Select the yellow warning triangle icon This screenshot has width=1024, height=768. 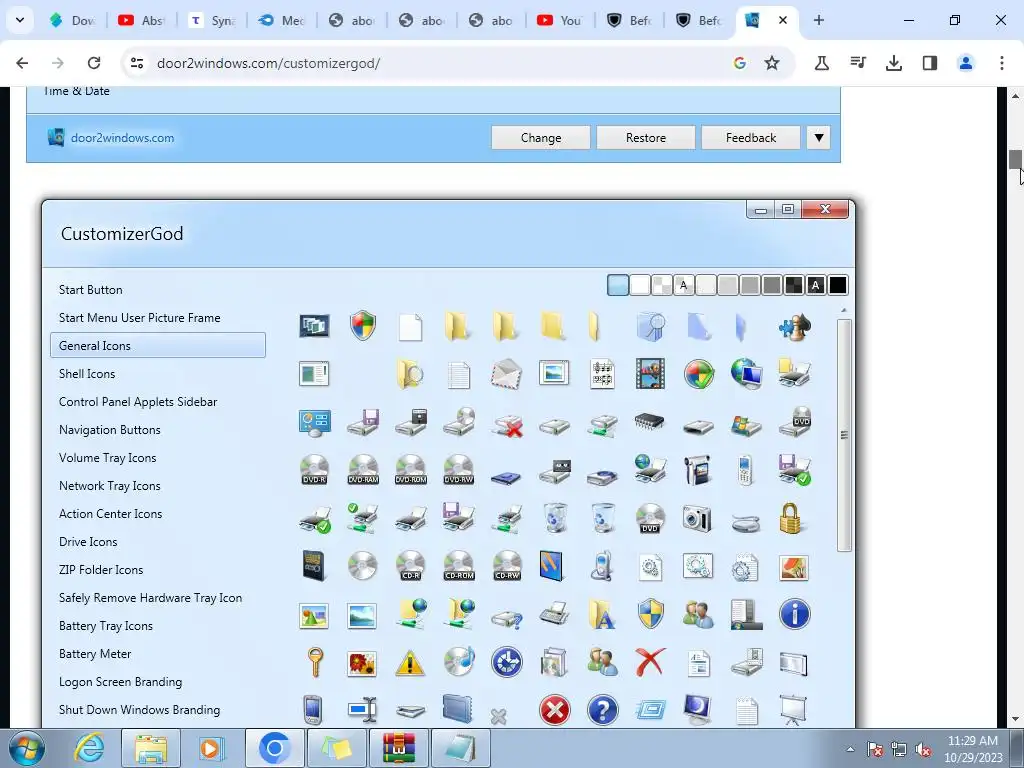pos(410,663)
